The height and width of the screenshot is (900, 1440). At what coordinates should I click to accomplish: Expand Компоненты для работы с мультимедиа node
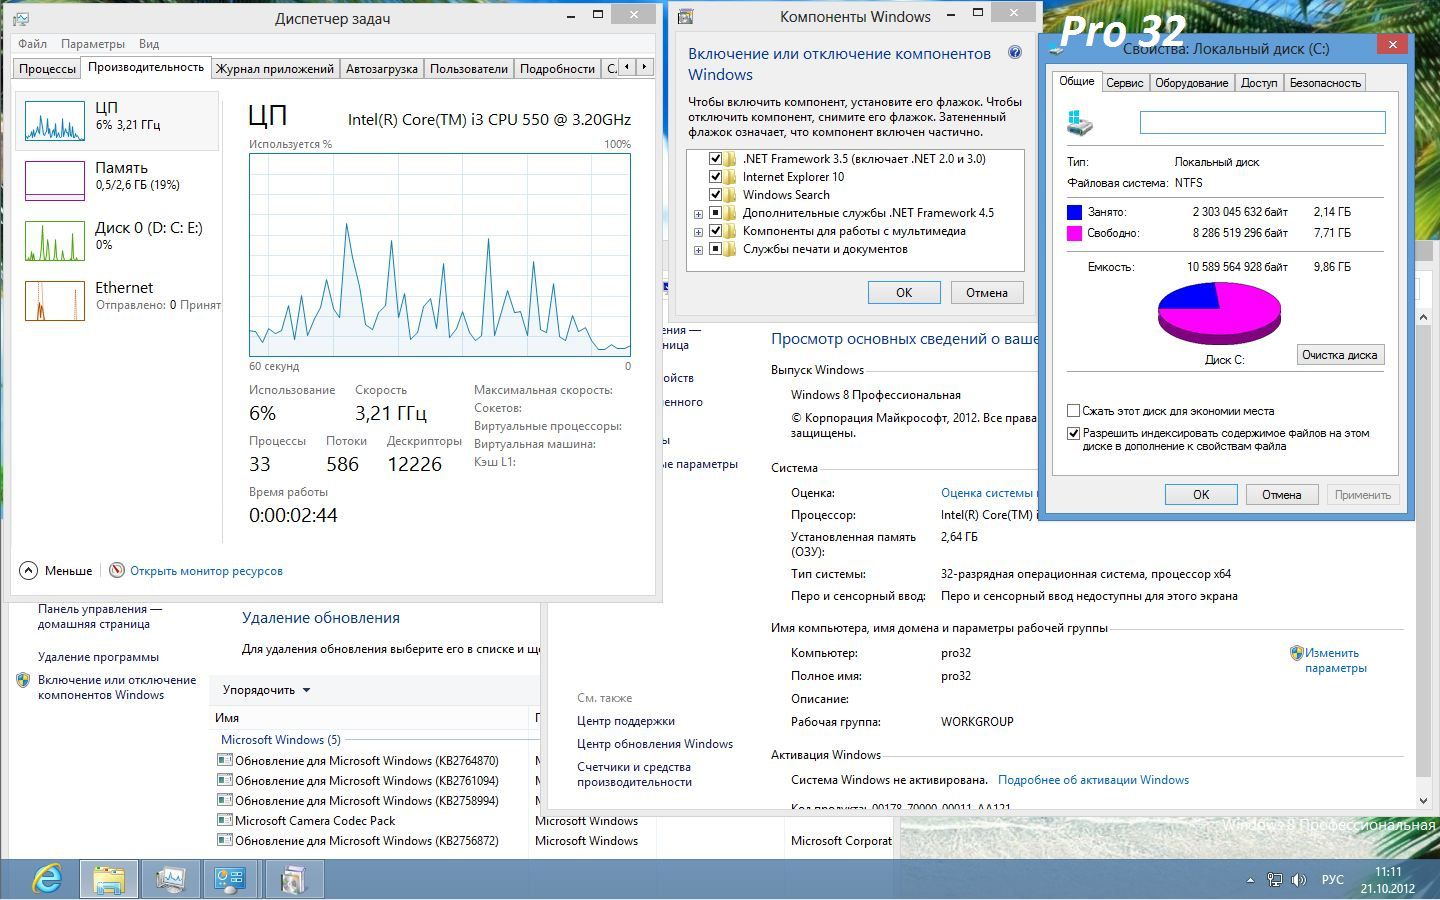click(698, 232)
